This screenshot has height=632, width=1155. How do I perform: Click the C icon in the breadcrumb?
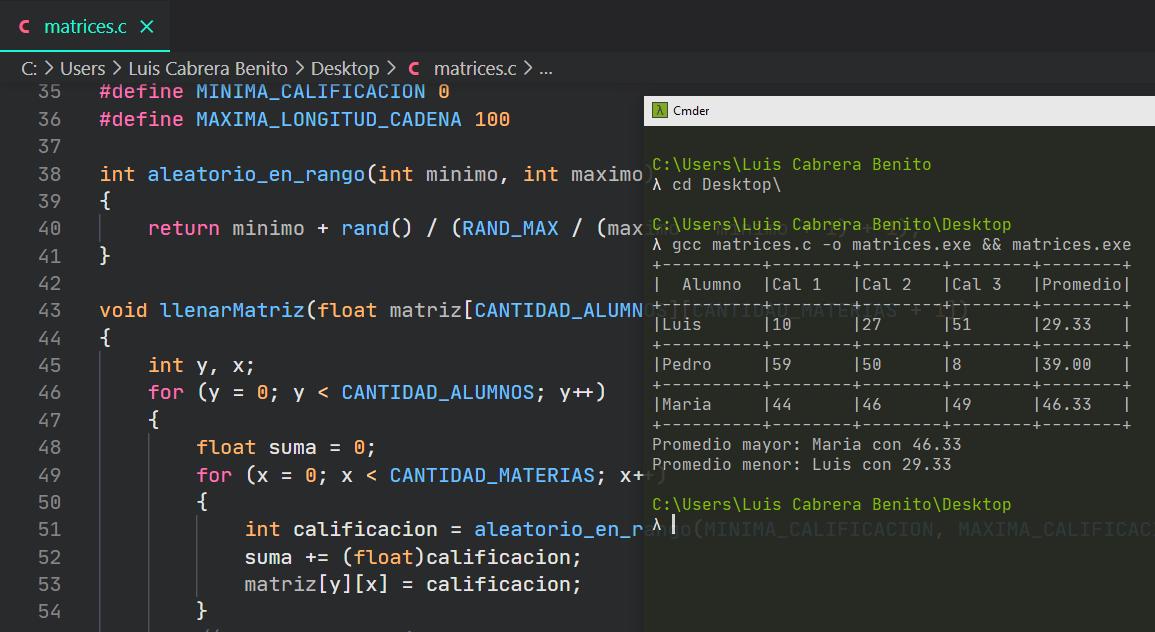click(x=414, y=69)
